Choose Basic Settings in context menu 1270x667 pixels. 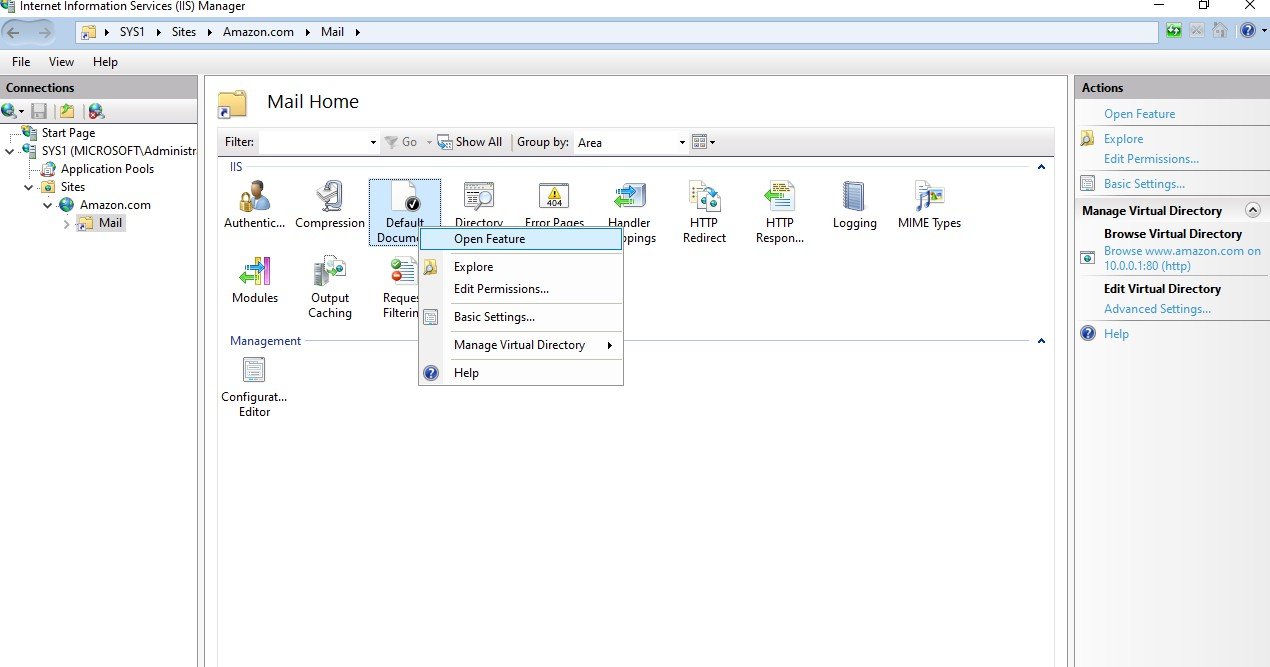click(x=521, y=317)
